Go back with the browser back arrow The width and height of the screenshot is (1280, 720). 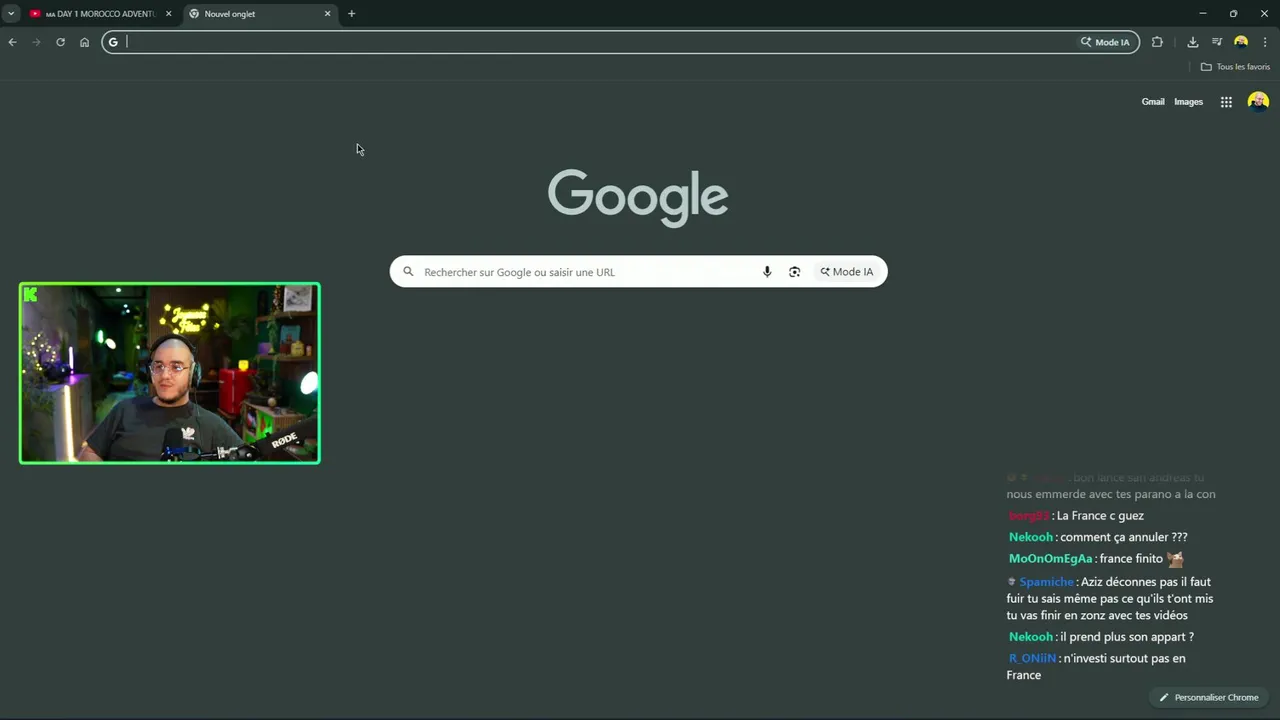[x=12, y=42]
